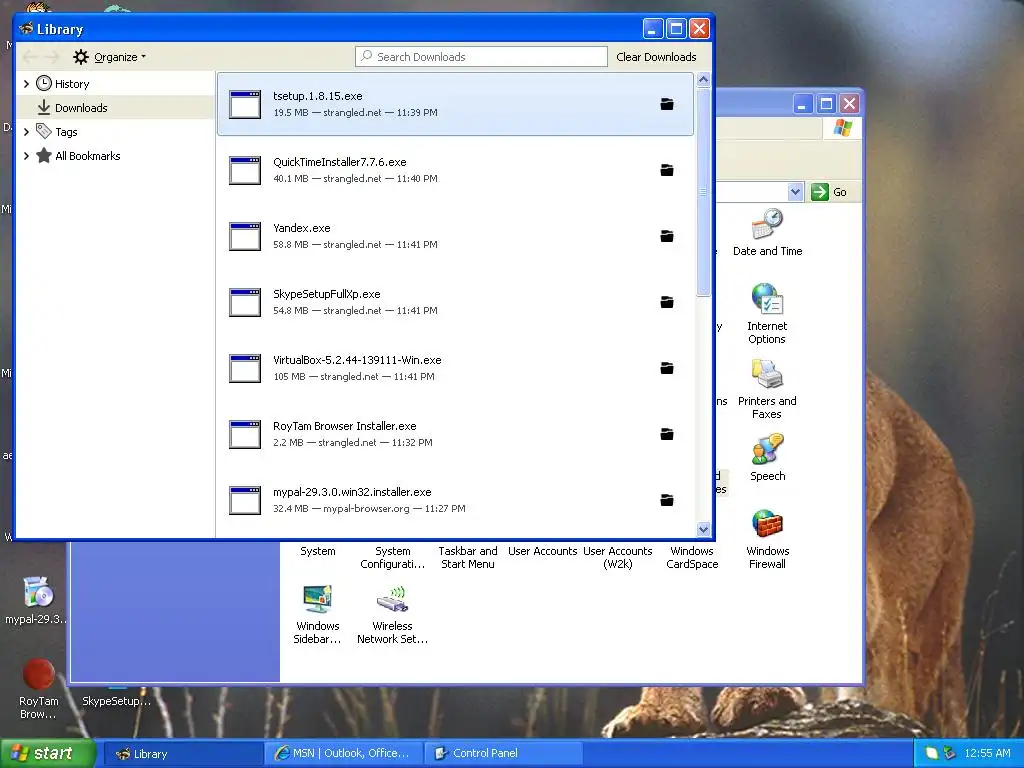Select Downloads in the Library sidebar

pos(81,108)
